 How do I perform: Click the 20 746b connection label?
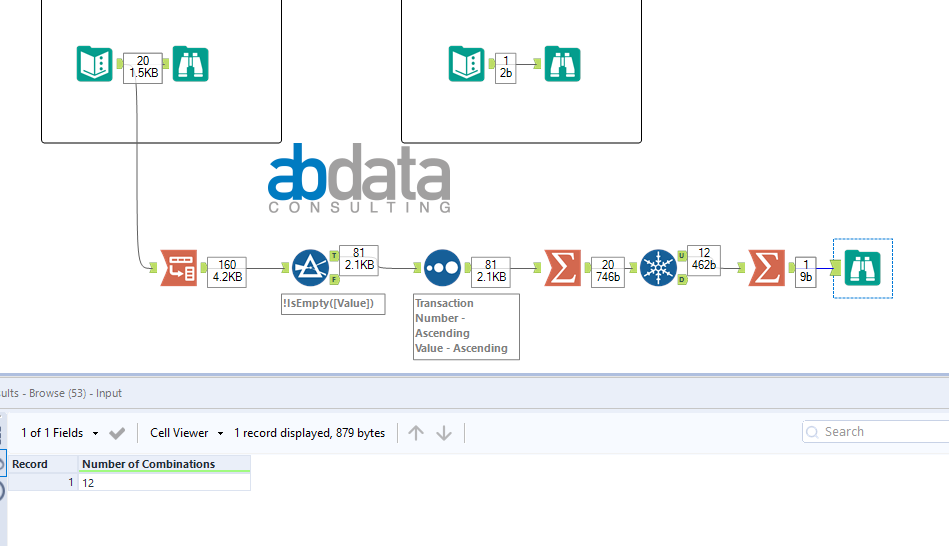coord(608,271)
